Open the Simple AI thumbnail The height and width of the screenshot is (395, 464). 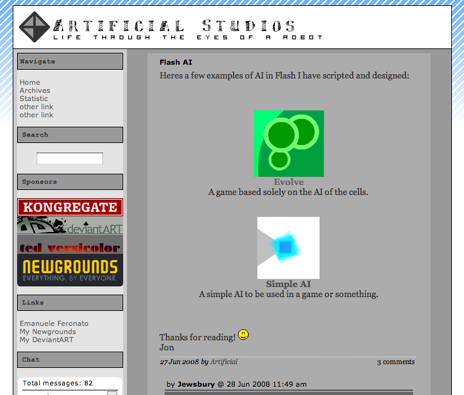(288, 248)
